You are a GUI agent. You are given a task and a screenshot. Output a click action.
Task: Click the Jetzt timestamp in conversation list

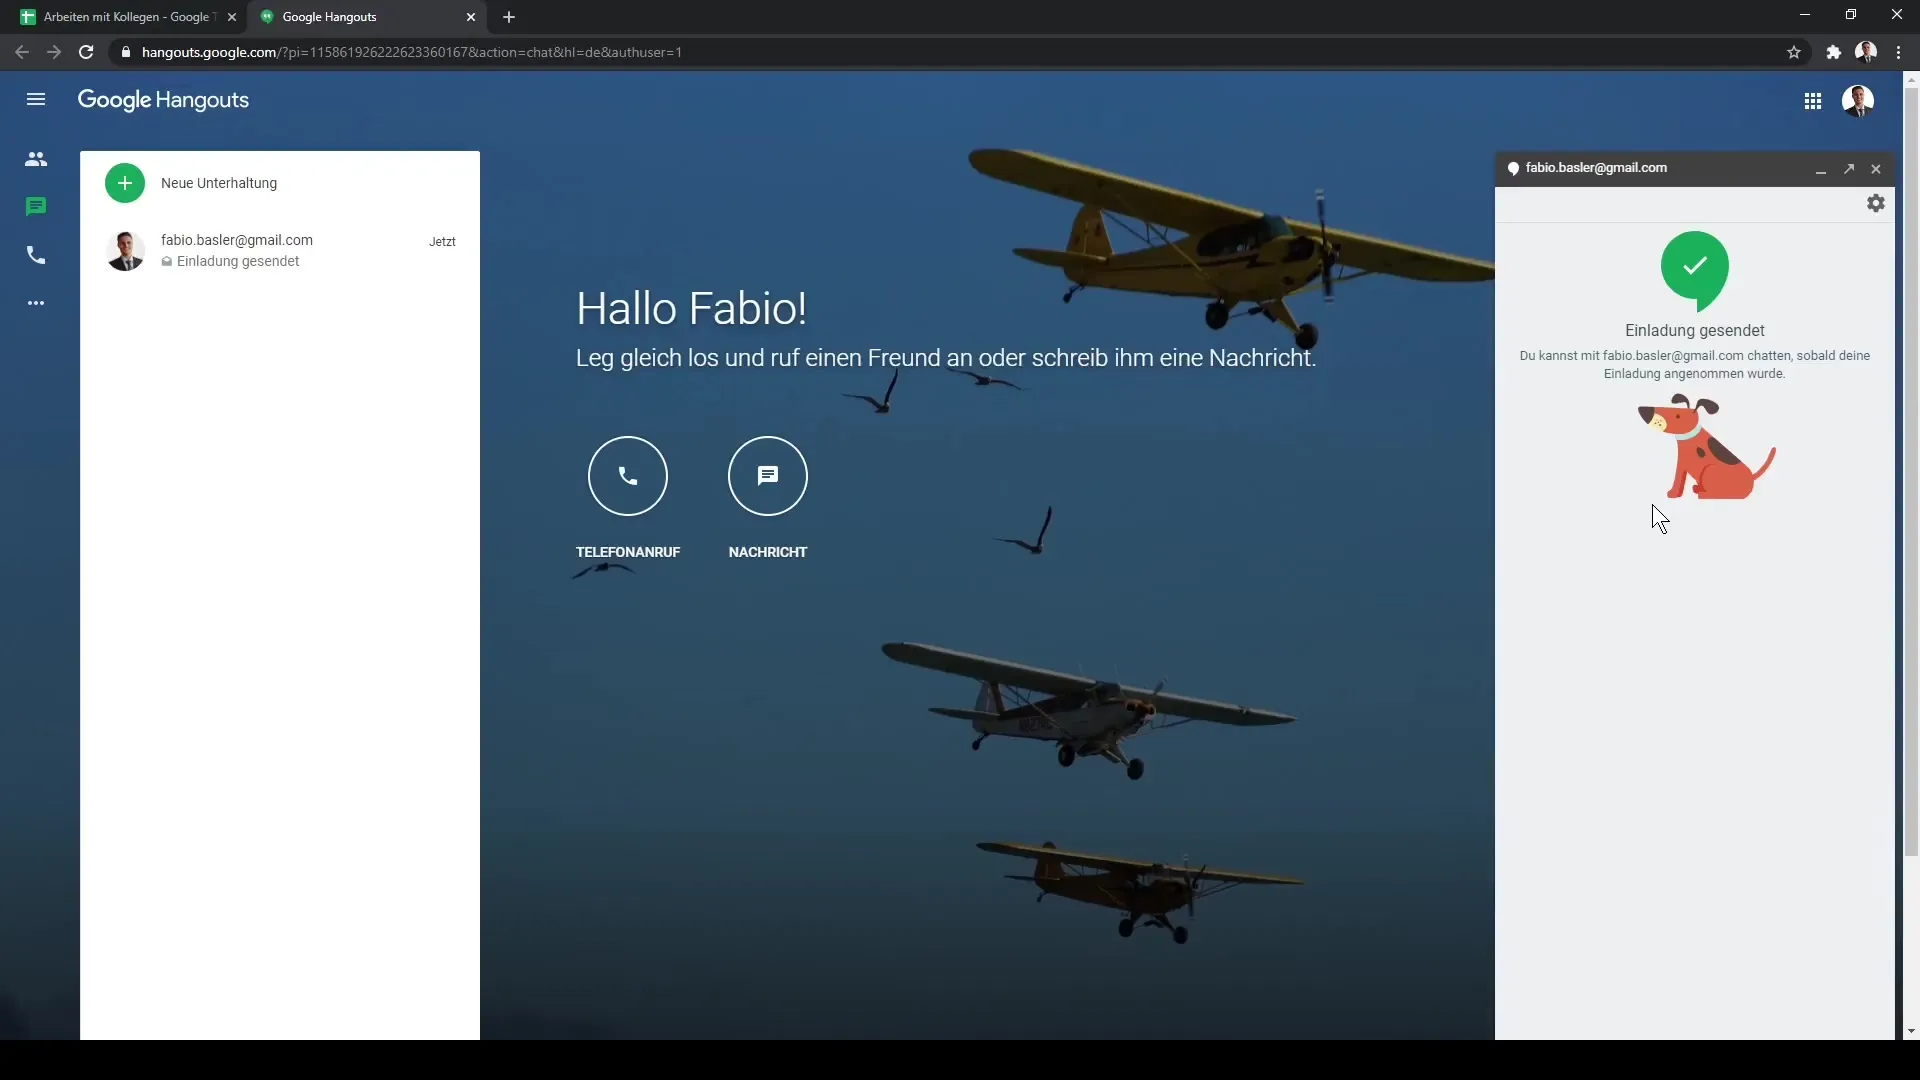point(442,242)
